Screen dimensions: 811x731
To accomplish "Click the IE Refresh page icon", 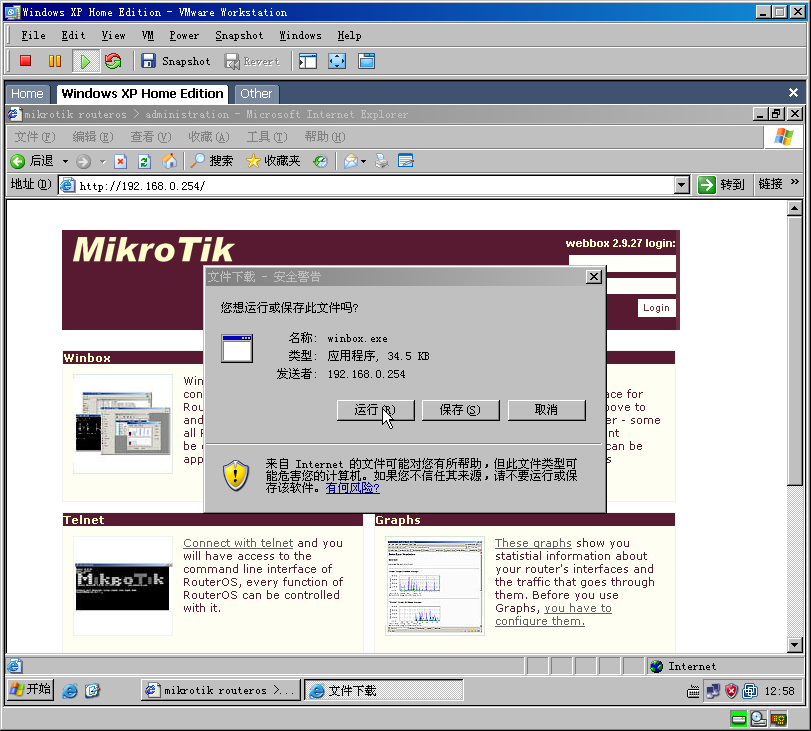I will click(x=144, y=161).
